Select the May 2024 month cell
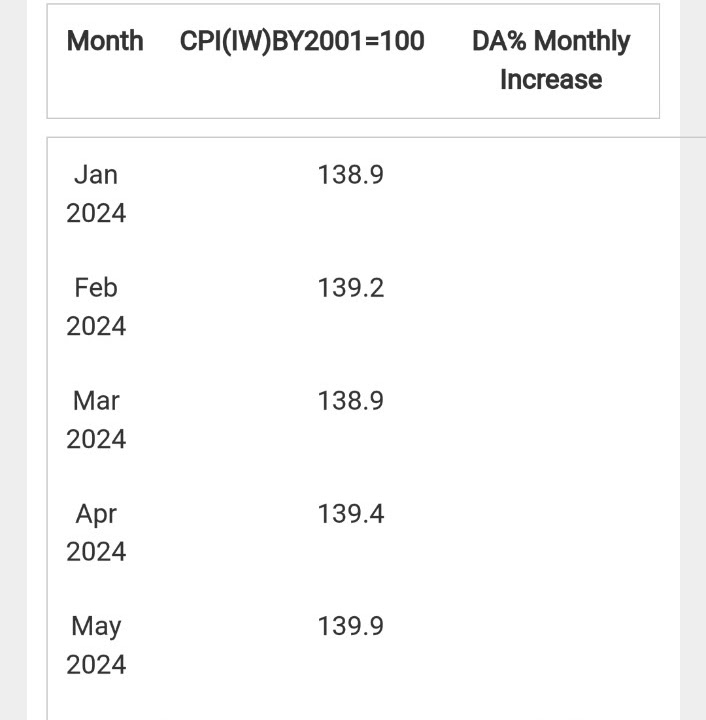 point(96,645)
